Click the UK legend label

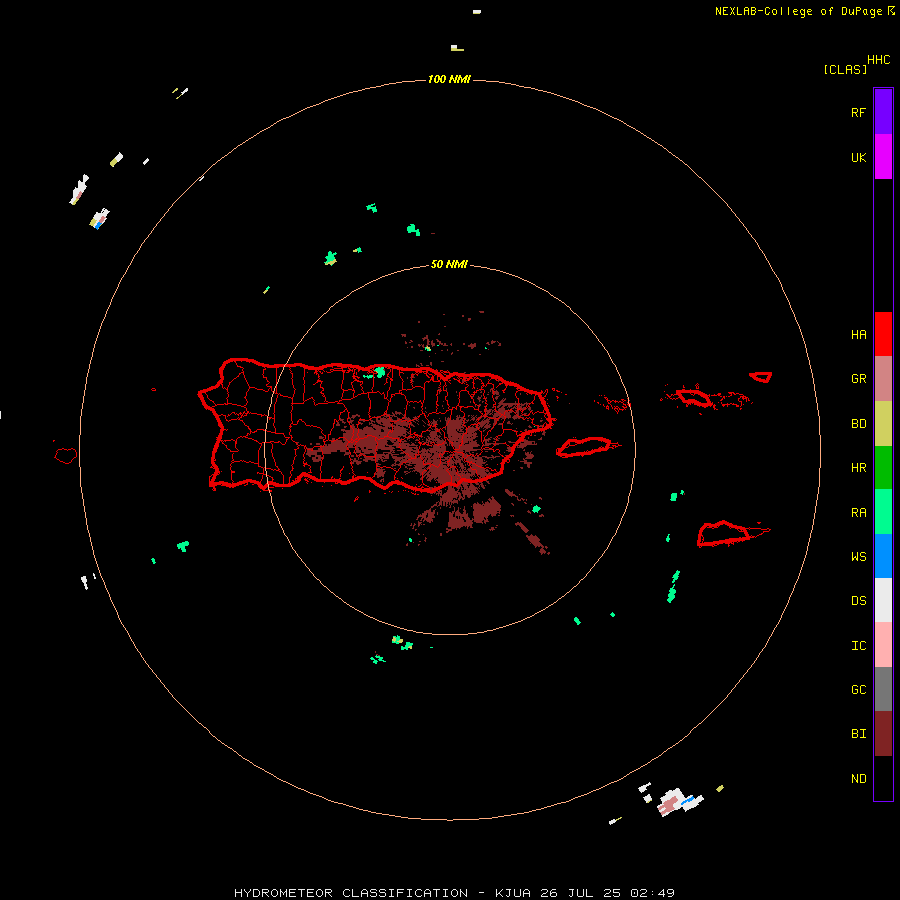[858, 157]
